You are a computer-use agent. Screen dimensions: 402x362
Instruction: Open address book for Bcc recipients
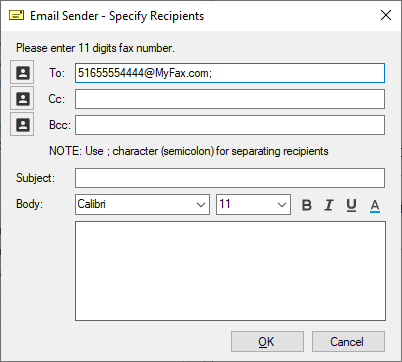[22, 124]
